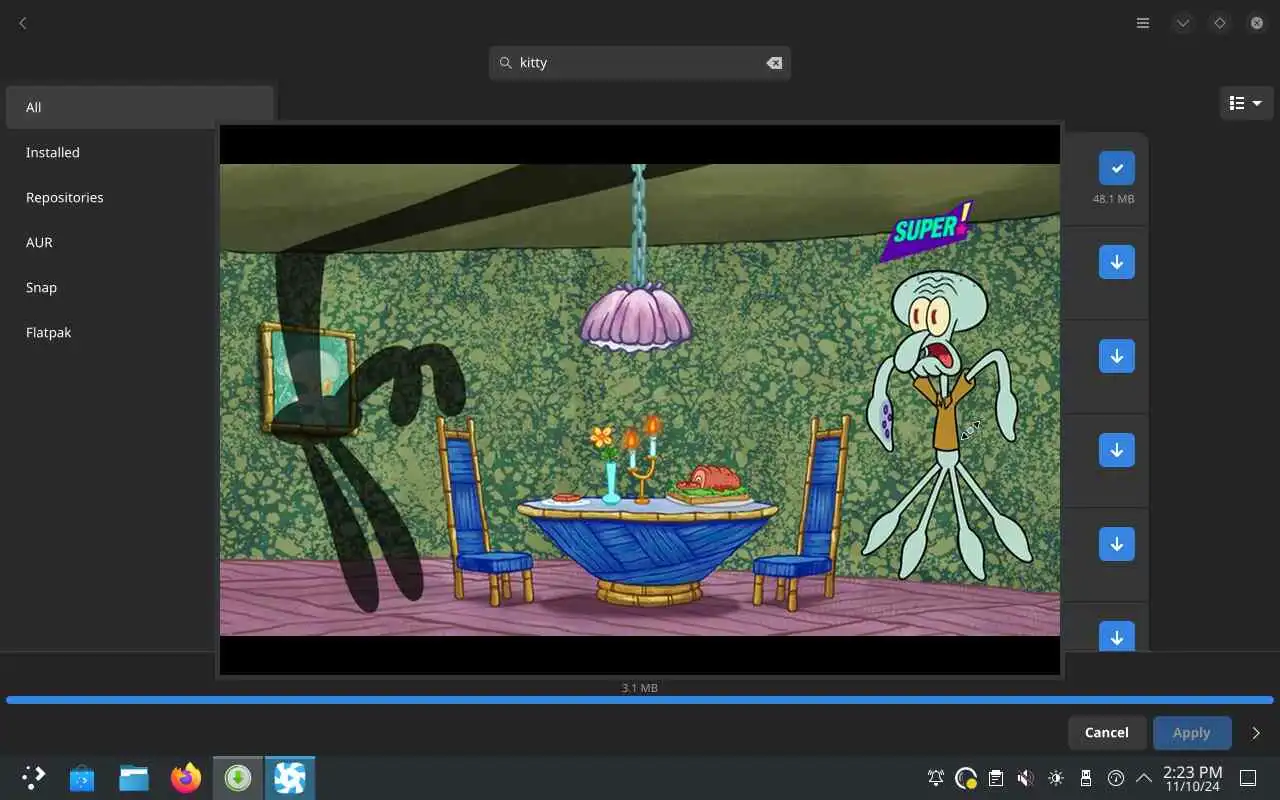Screen dimensions: 1280x800
Task: Select the Installed category
Action: (x=140, y=152)
